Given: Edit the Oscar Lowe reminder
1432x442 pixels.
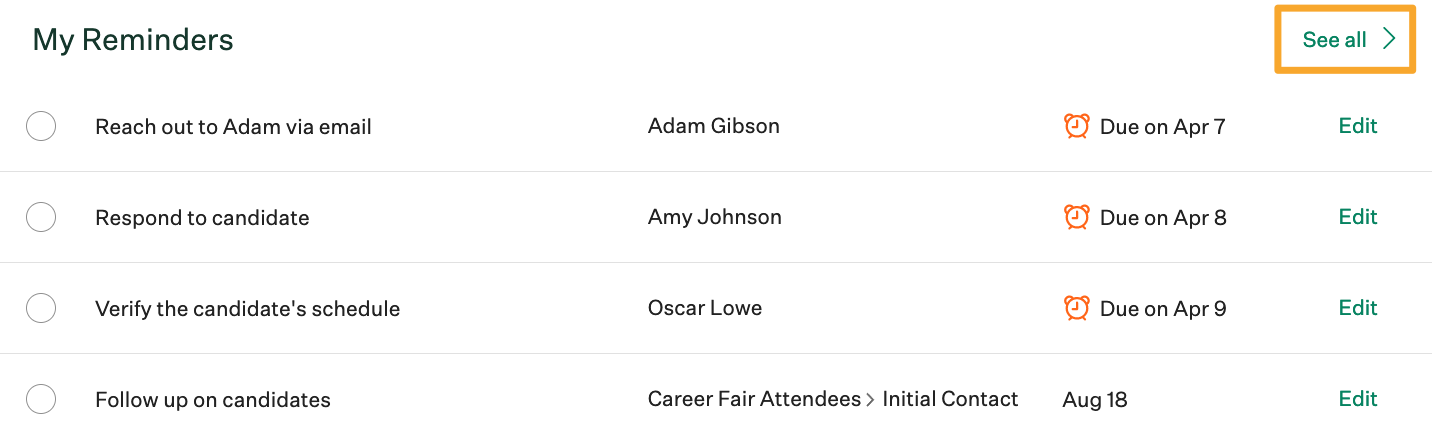Looking at the screenshot, I should 1358,308.
